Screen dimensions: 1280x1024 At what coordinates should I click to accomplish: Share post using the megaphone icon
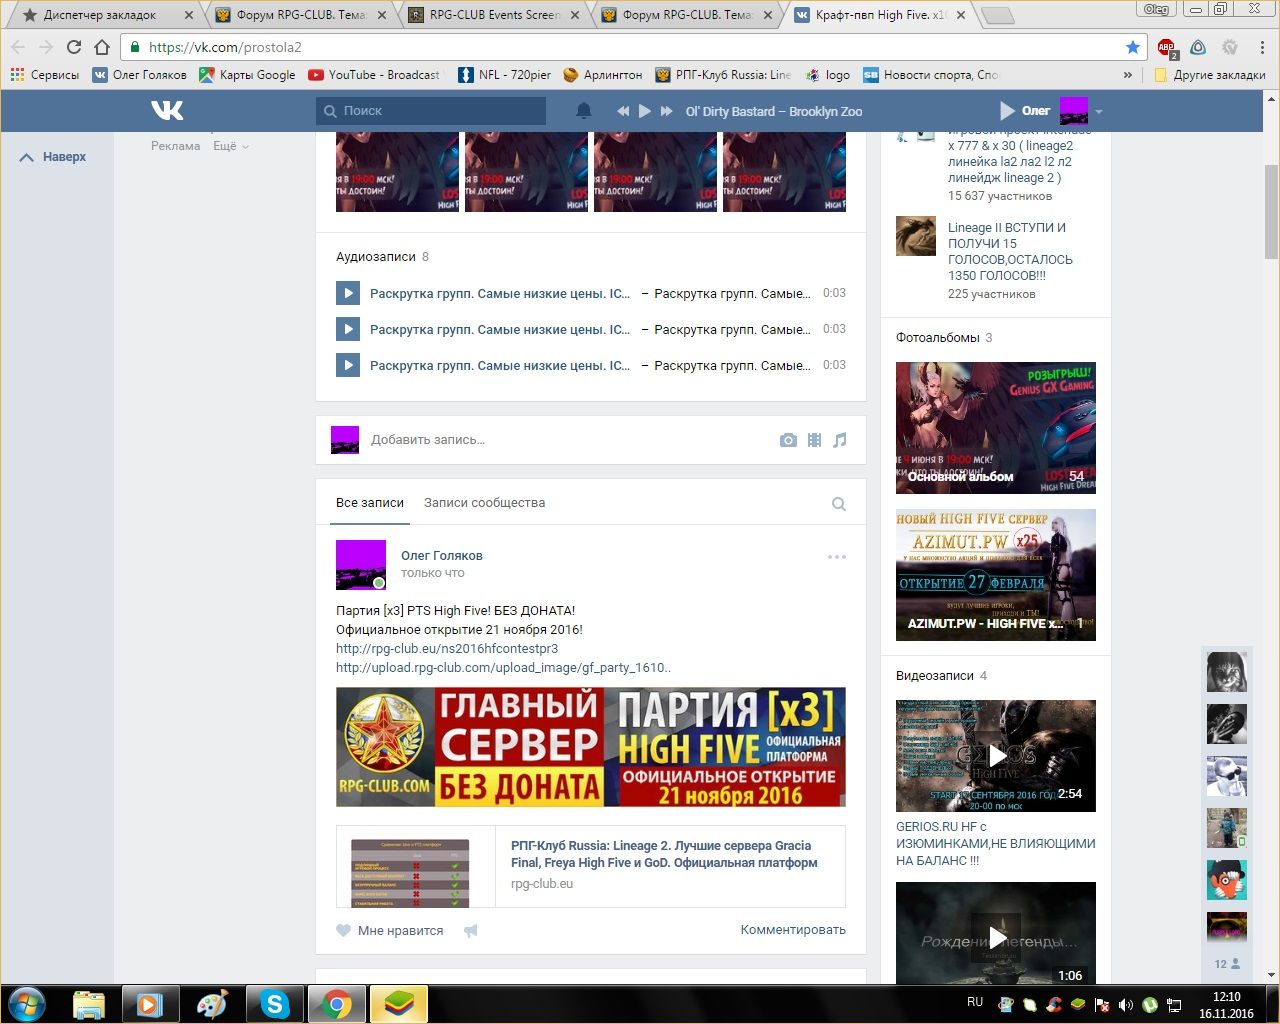(471, 931)
